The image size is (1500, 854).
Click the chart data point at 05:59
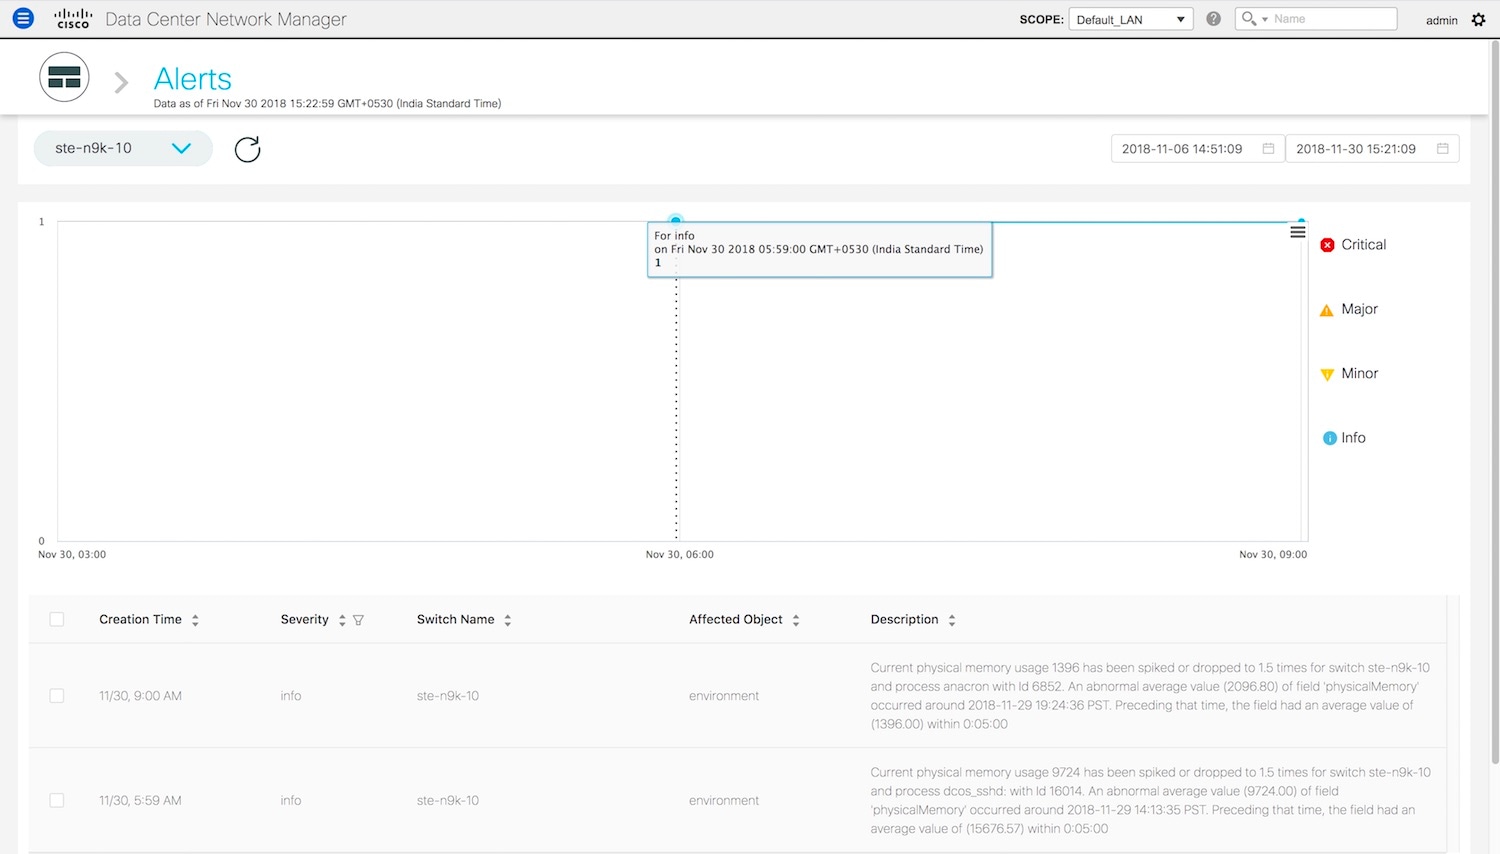(x=676, y=220)
